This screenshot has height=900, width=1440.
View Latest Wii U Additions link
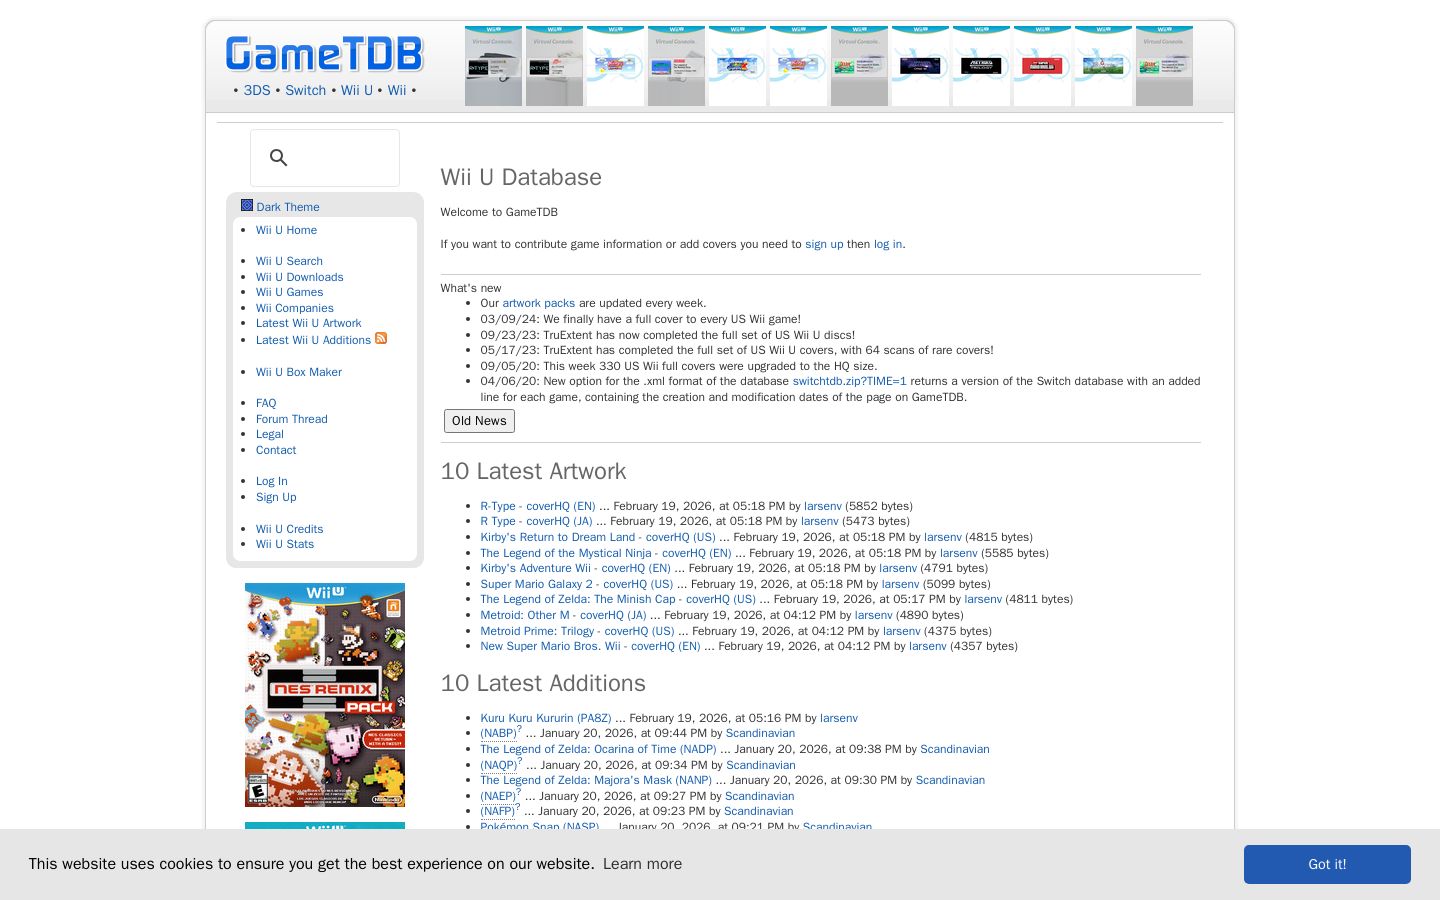(x=313, y=340)
